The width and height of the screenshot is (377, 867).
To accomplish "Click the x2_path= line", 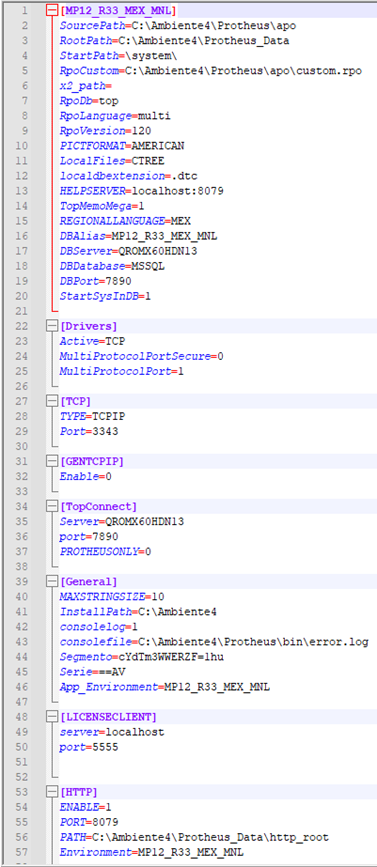I will click(86, 86).
